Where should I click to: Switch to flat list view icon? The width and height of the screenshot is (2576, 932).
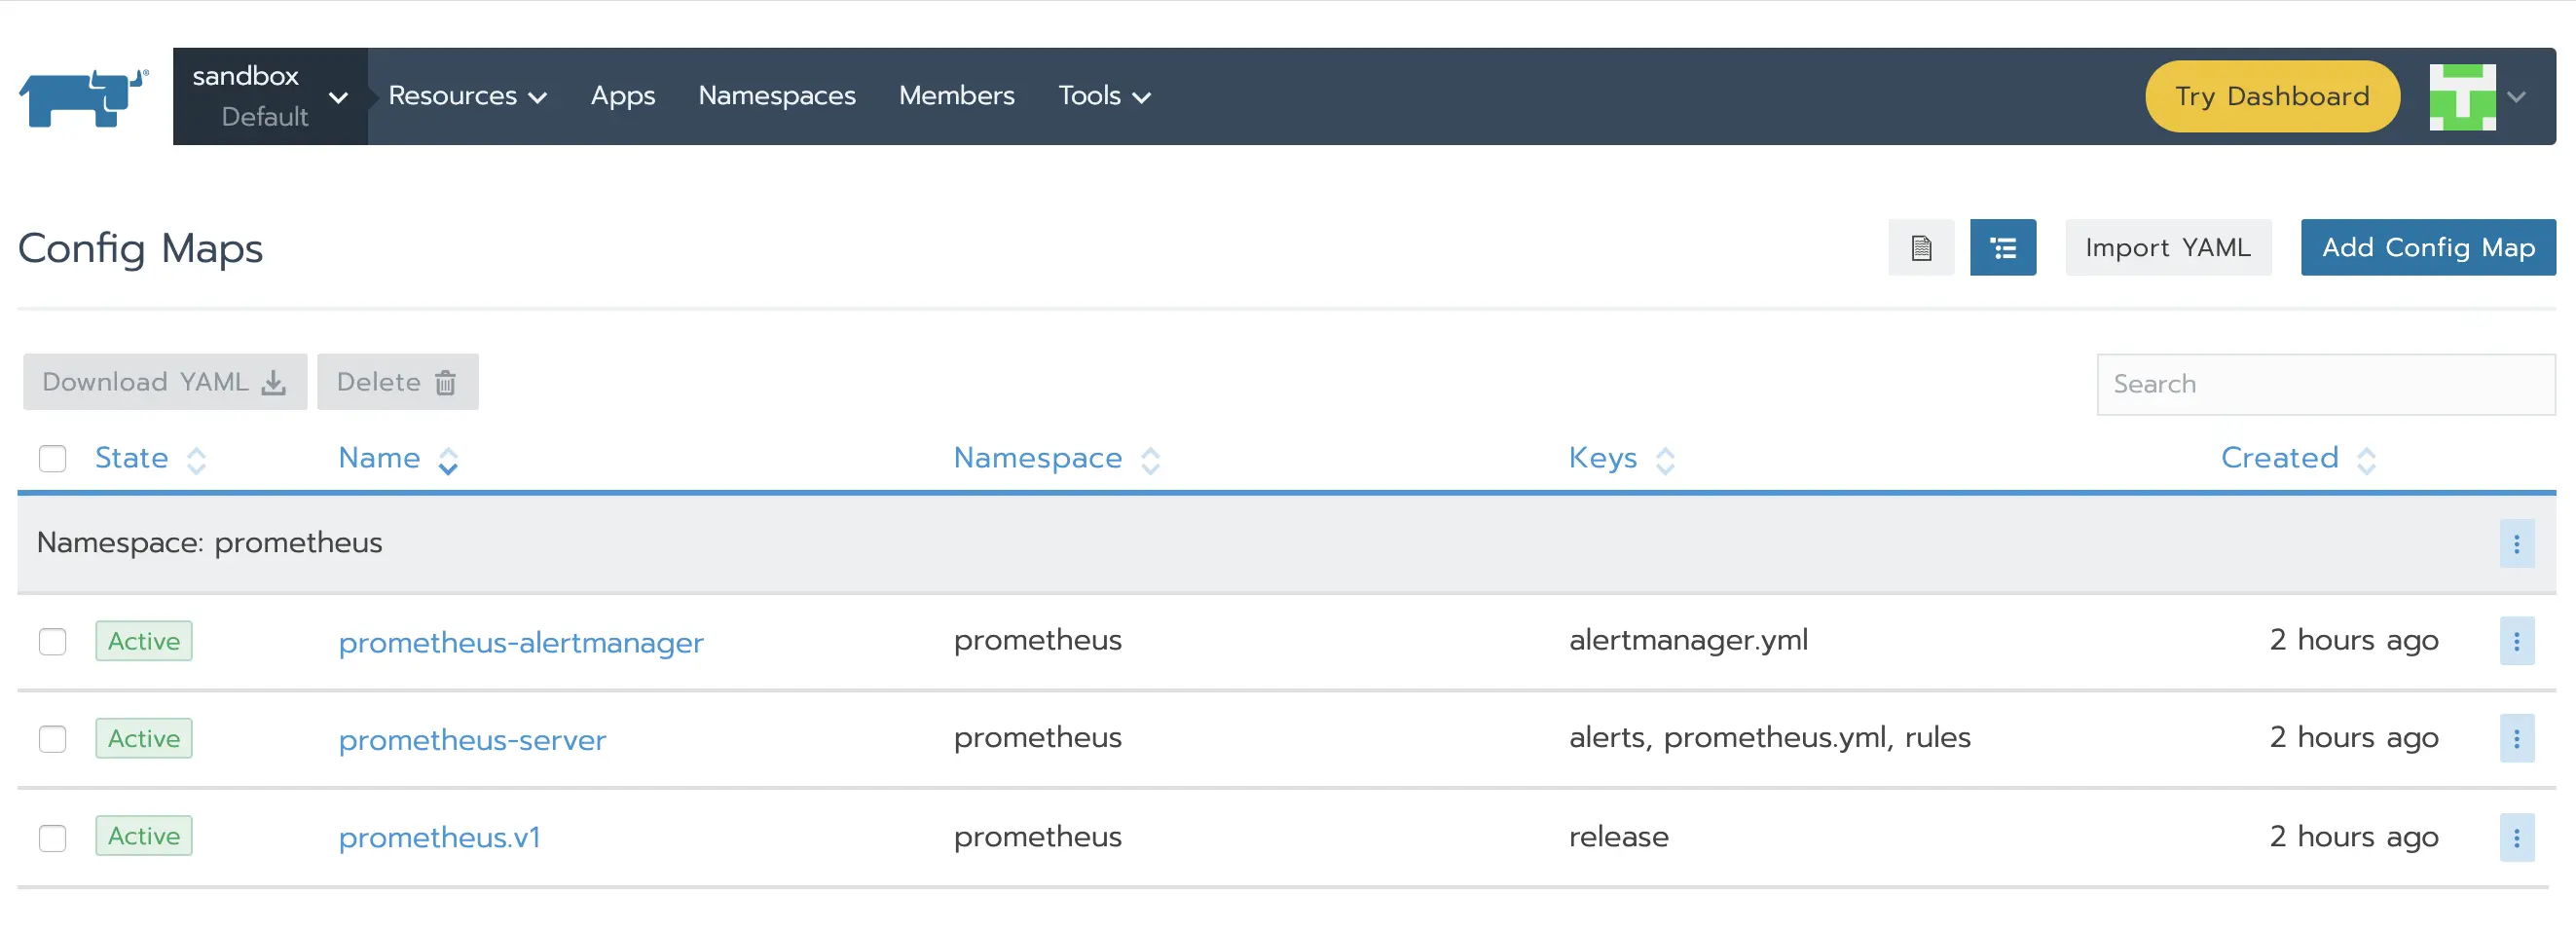pos(1920,247)
